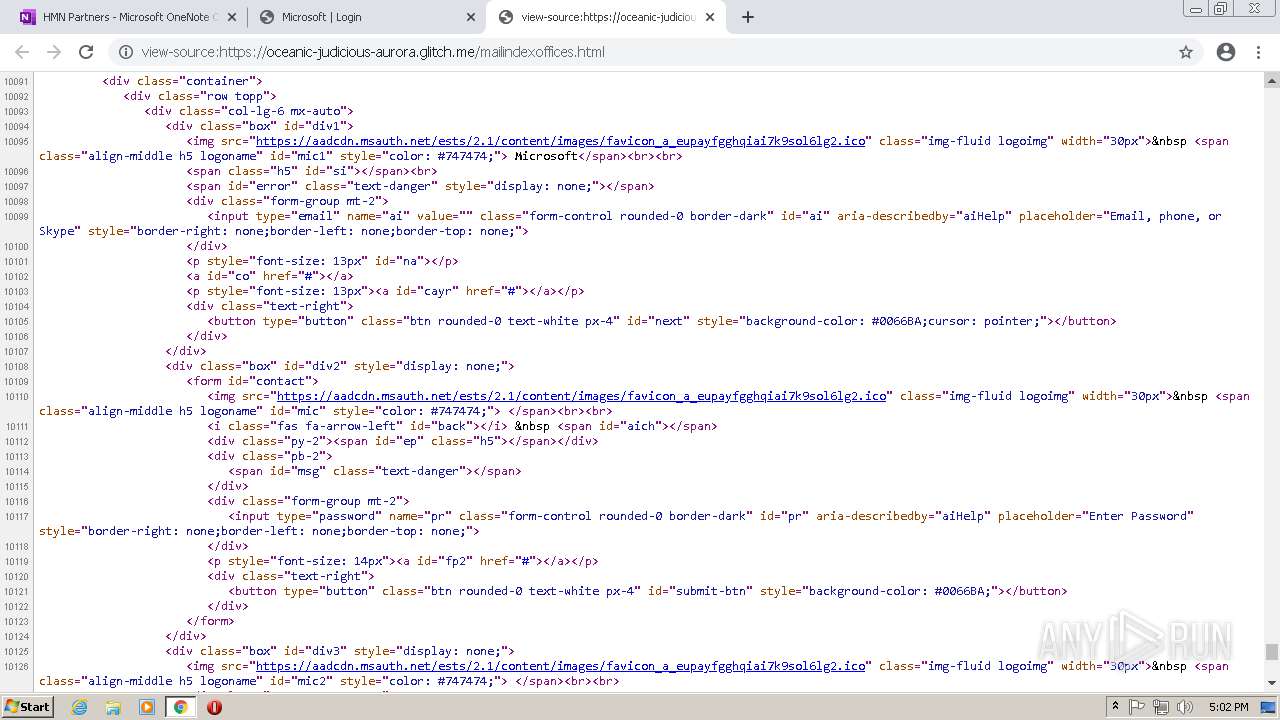
Task: Open Chrome's three-dot menu
Action: 1258,52
